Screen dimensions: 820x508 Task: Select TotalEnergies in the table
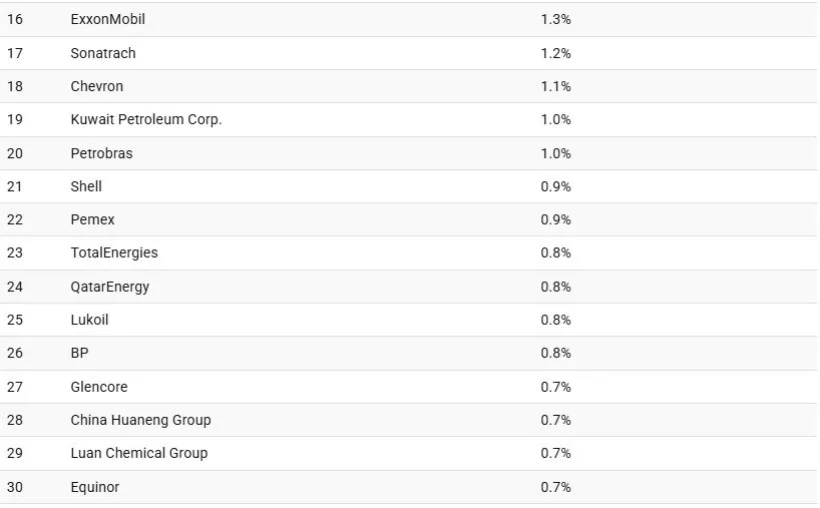[x=114, y=253]
